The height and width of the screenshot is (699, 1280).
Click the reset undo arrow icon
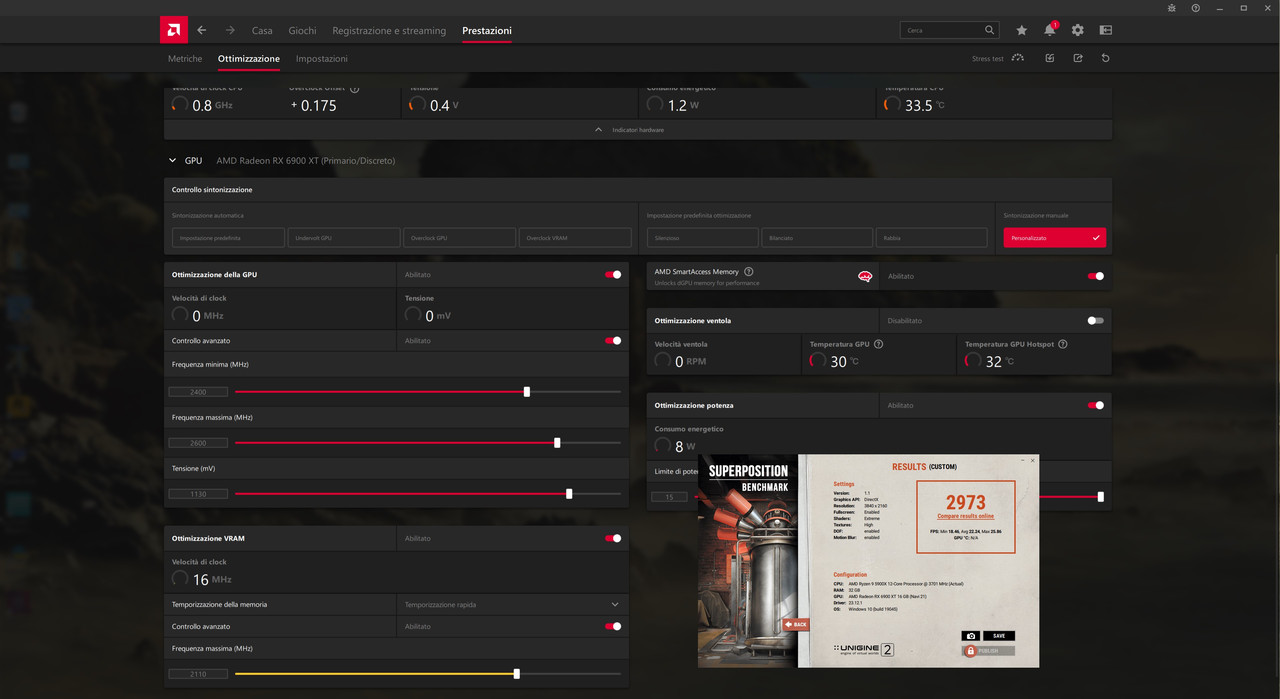1105,58
